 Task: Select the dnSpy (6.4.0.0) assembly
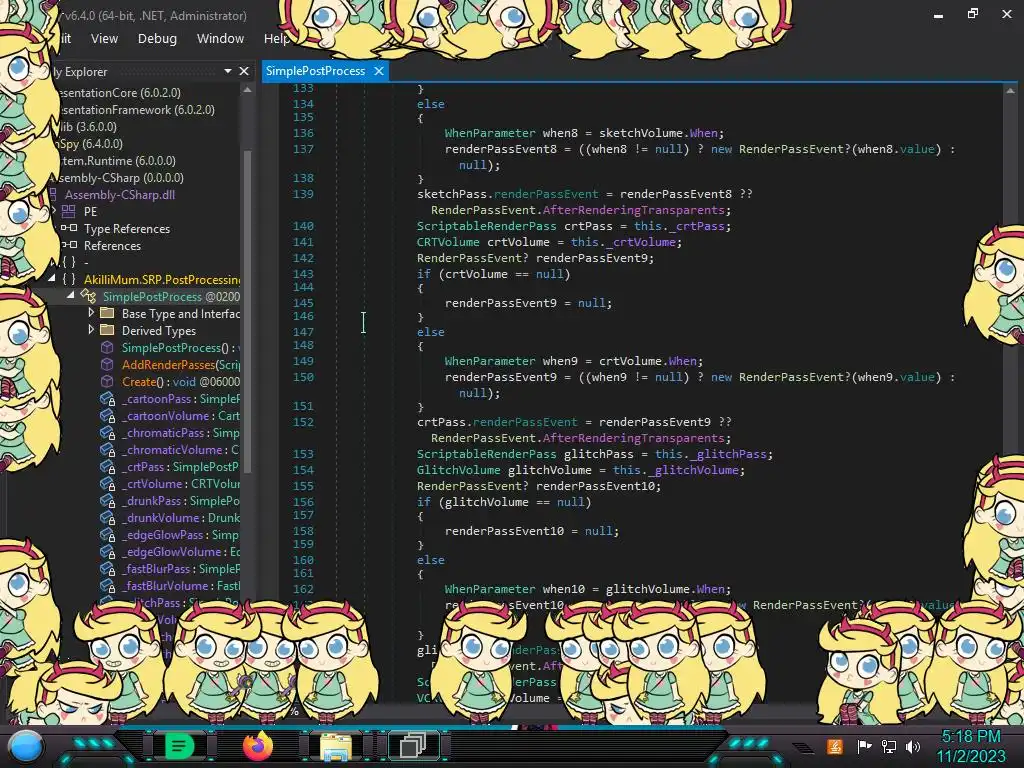click(x=91, y=143)
